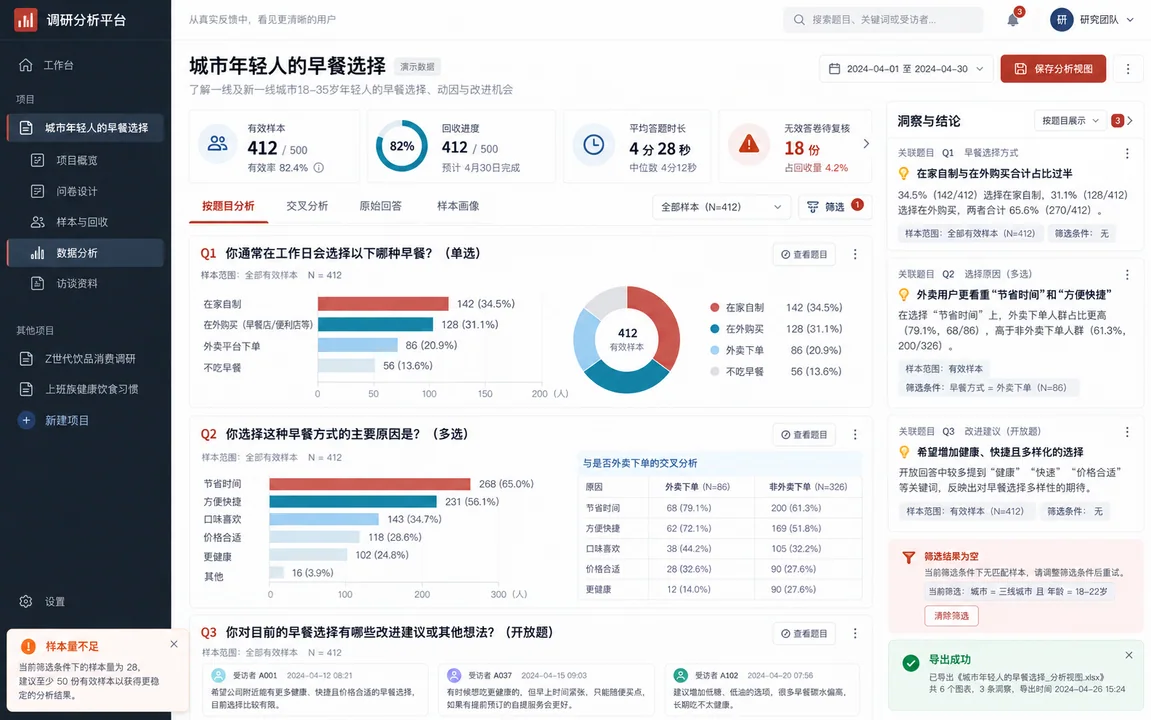Switch to 按题目分析 tab
The image size is (1151, 720).
pyautogui.click(x=228, y=206)
